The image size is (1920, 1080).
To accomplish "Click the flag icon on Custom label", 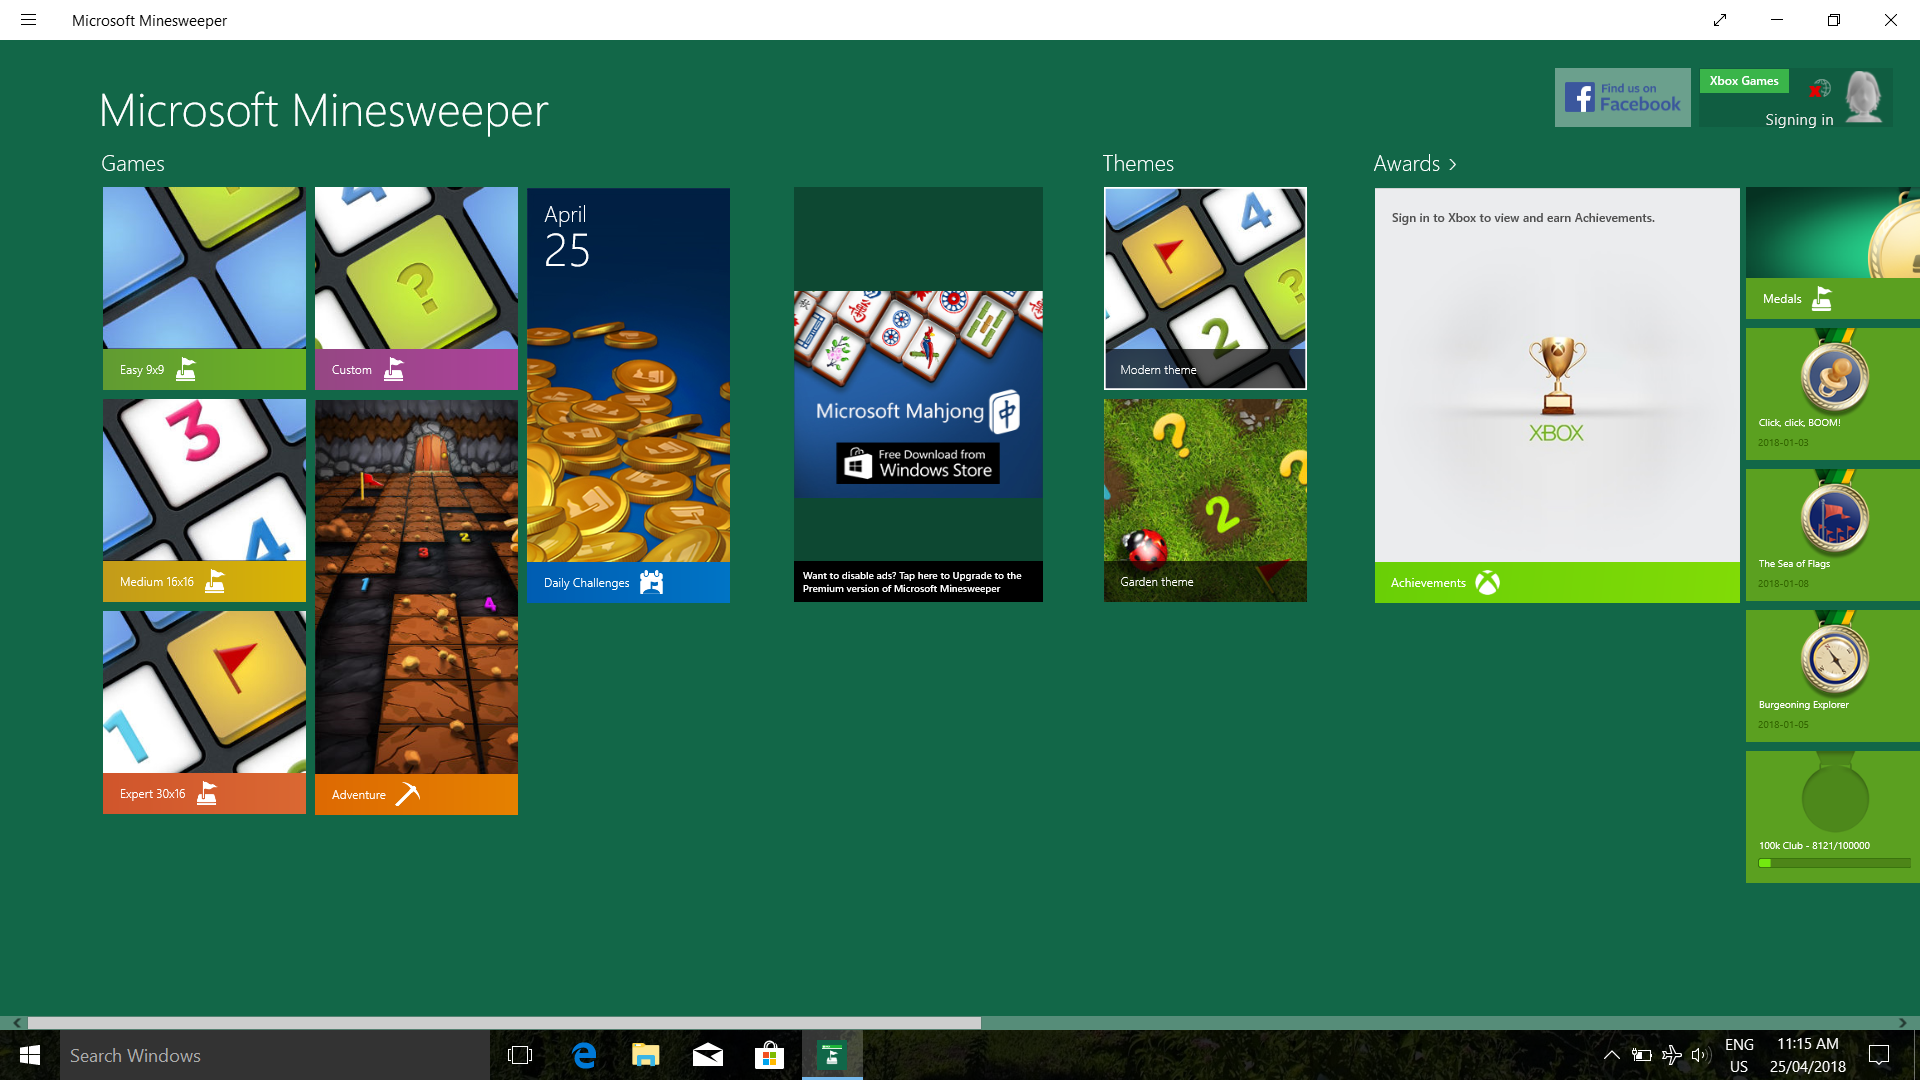I will click(x=394, y=369).
